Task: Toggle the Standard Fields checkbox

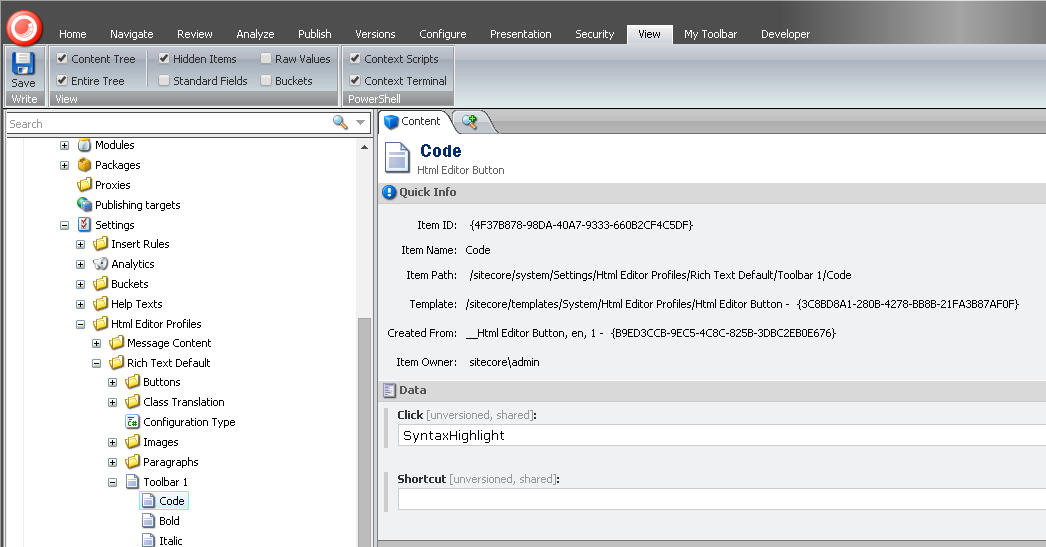Action: (164, 81)
